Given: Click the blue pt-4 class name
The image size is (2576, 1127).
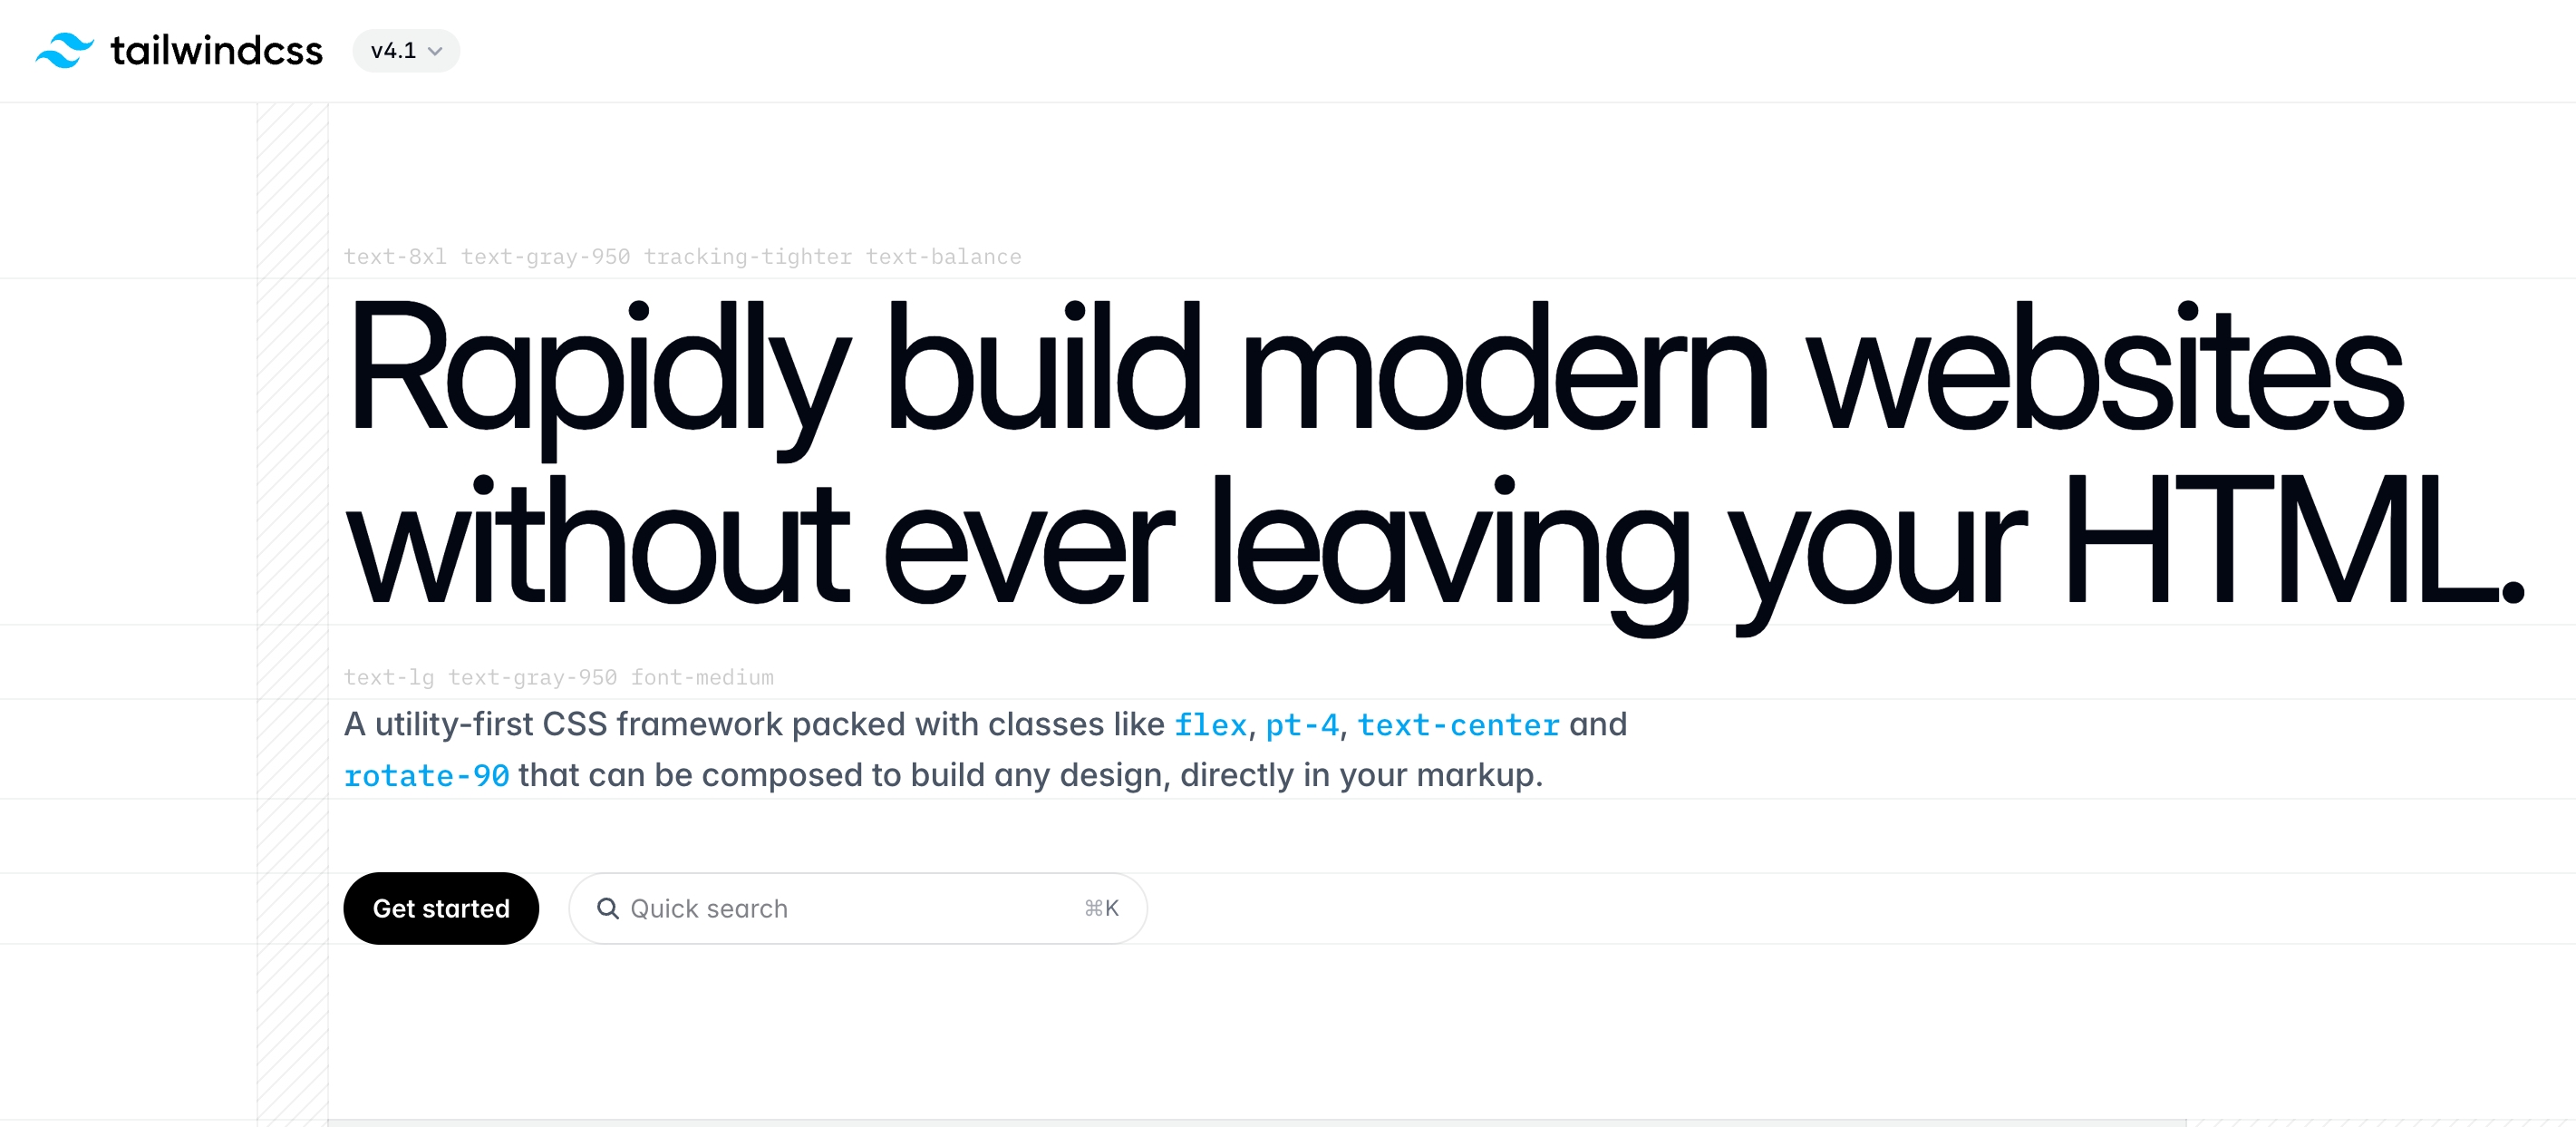Looking at the screenshot, I should (x=1301, y=725).
